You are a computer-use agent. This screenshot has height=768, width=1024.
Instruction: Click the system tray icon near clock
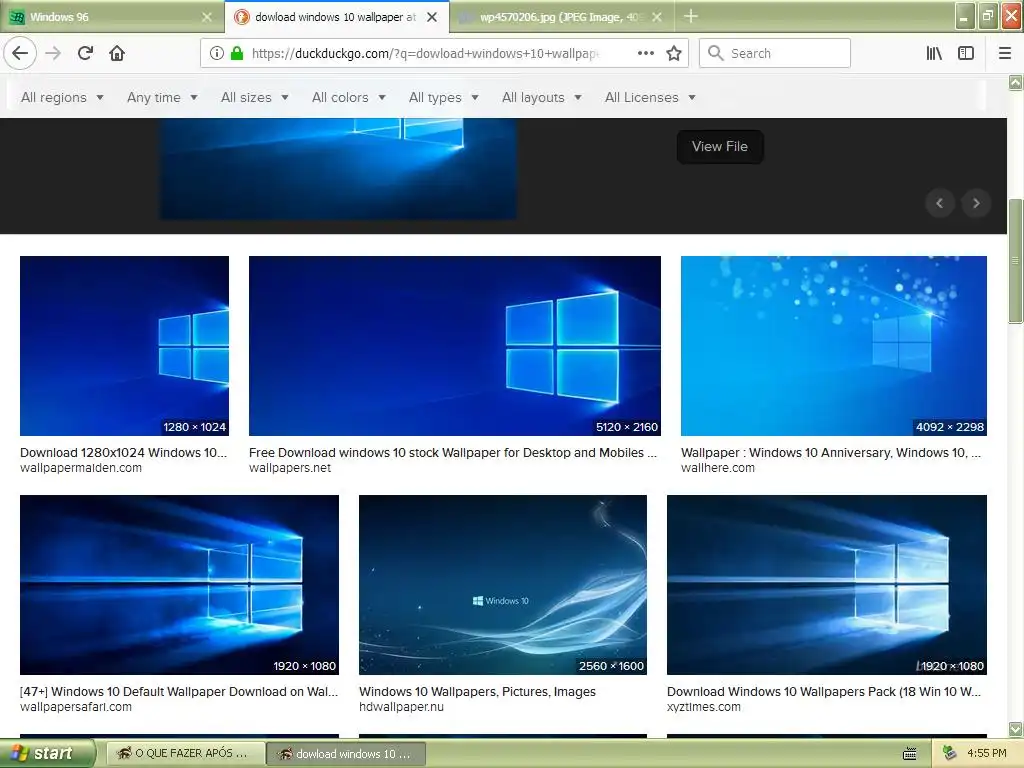click(950, 753)
